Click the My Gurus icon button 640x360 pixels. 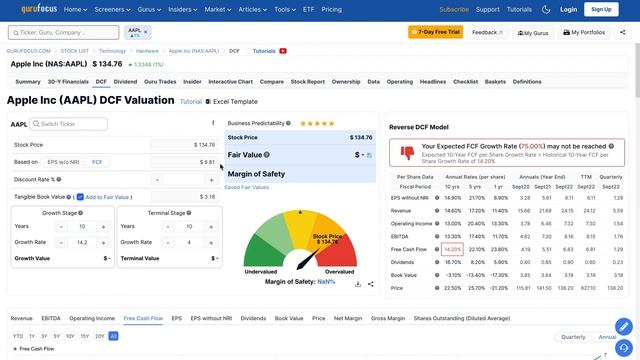[533, 33]
